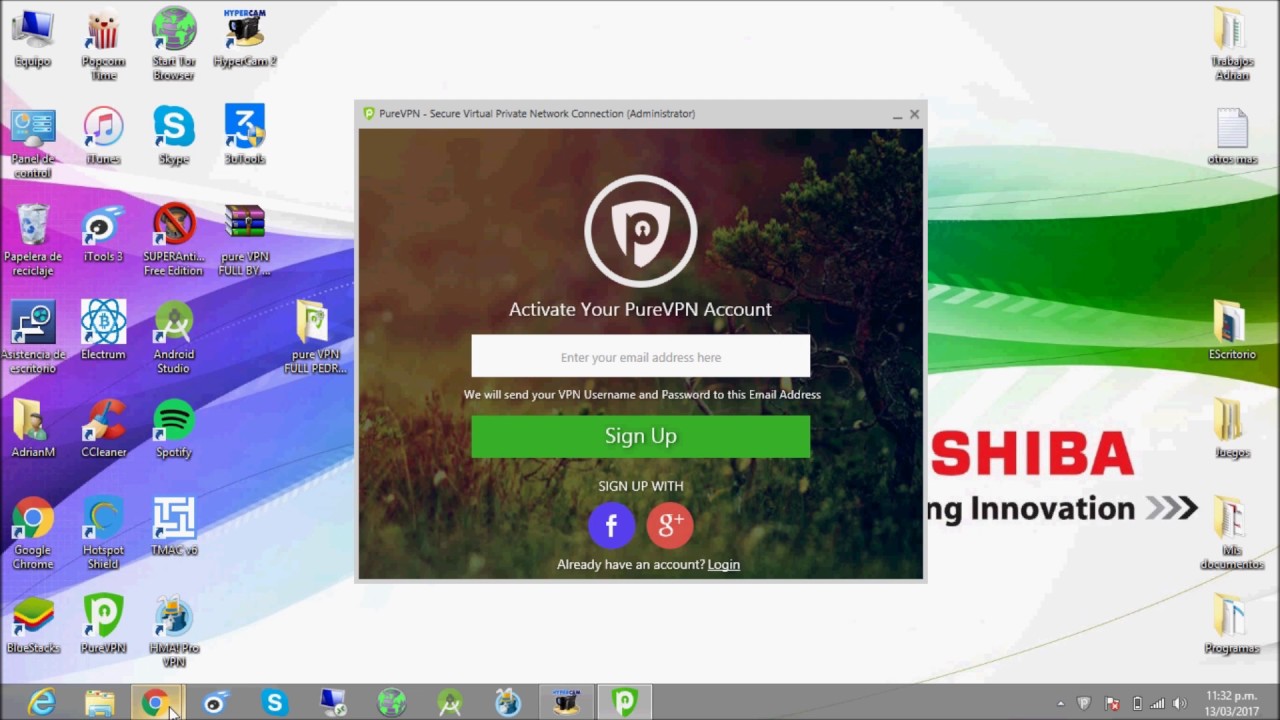Open the Trabajos Adrian folder
This screenshot has width=1280, height=720.
click(1232, 45)
